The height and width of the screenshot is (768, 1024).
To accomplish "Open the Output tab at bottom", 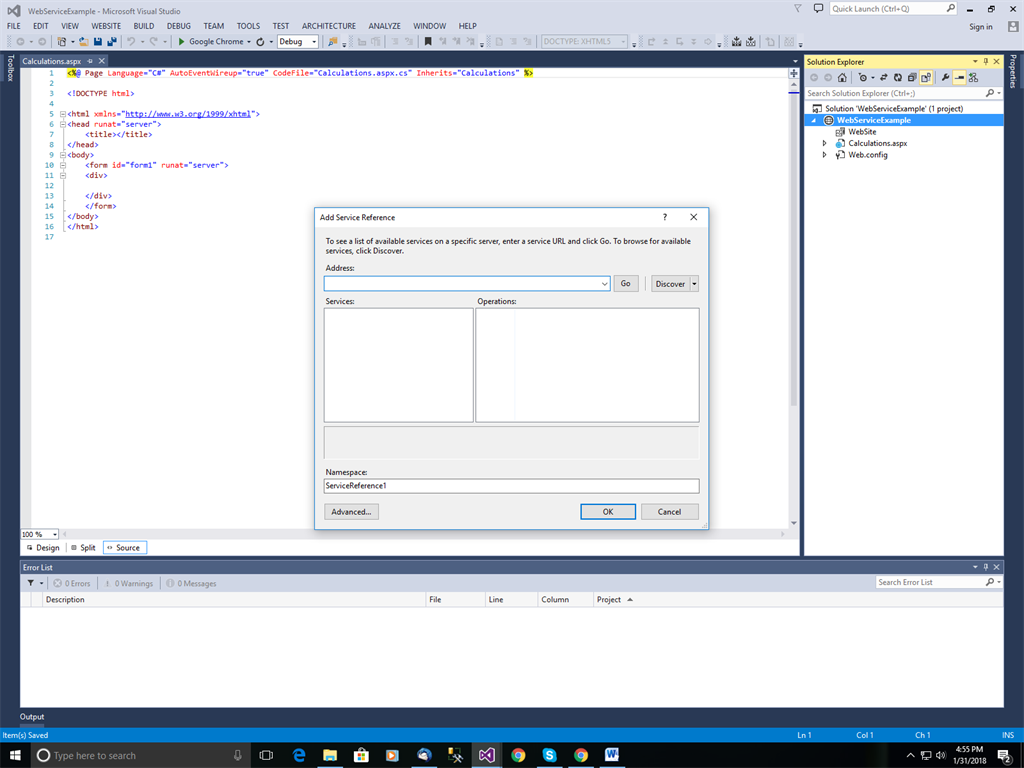I will coord(32,716).
